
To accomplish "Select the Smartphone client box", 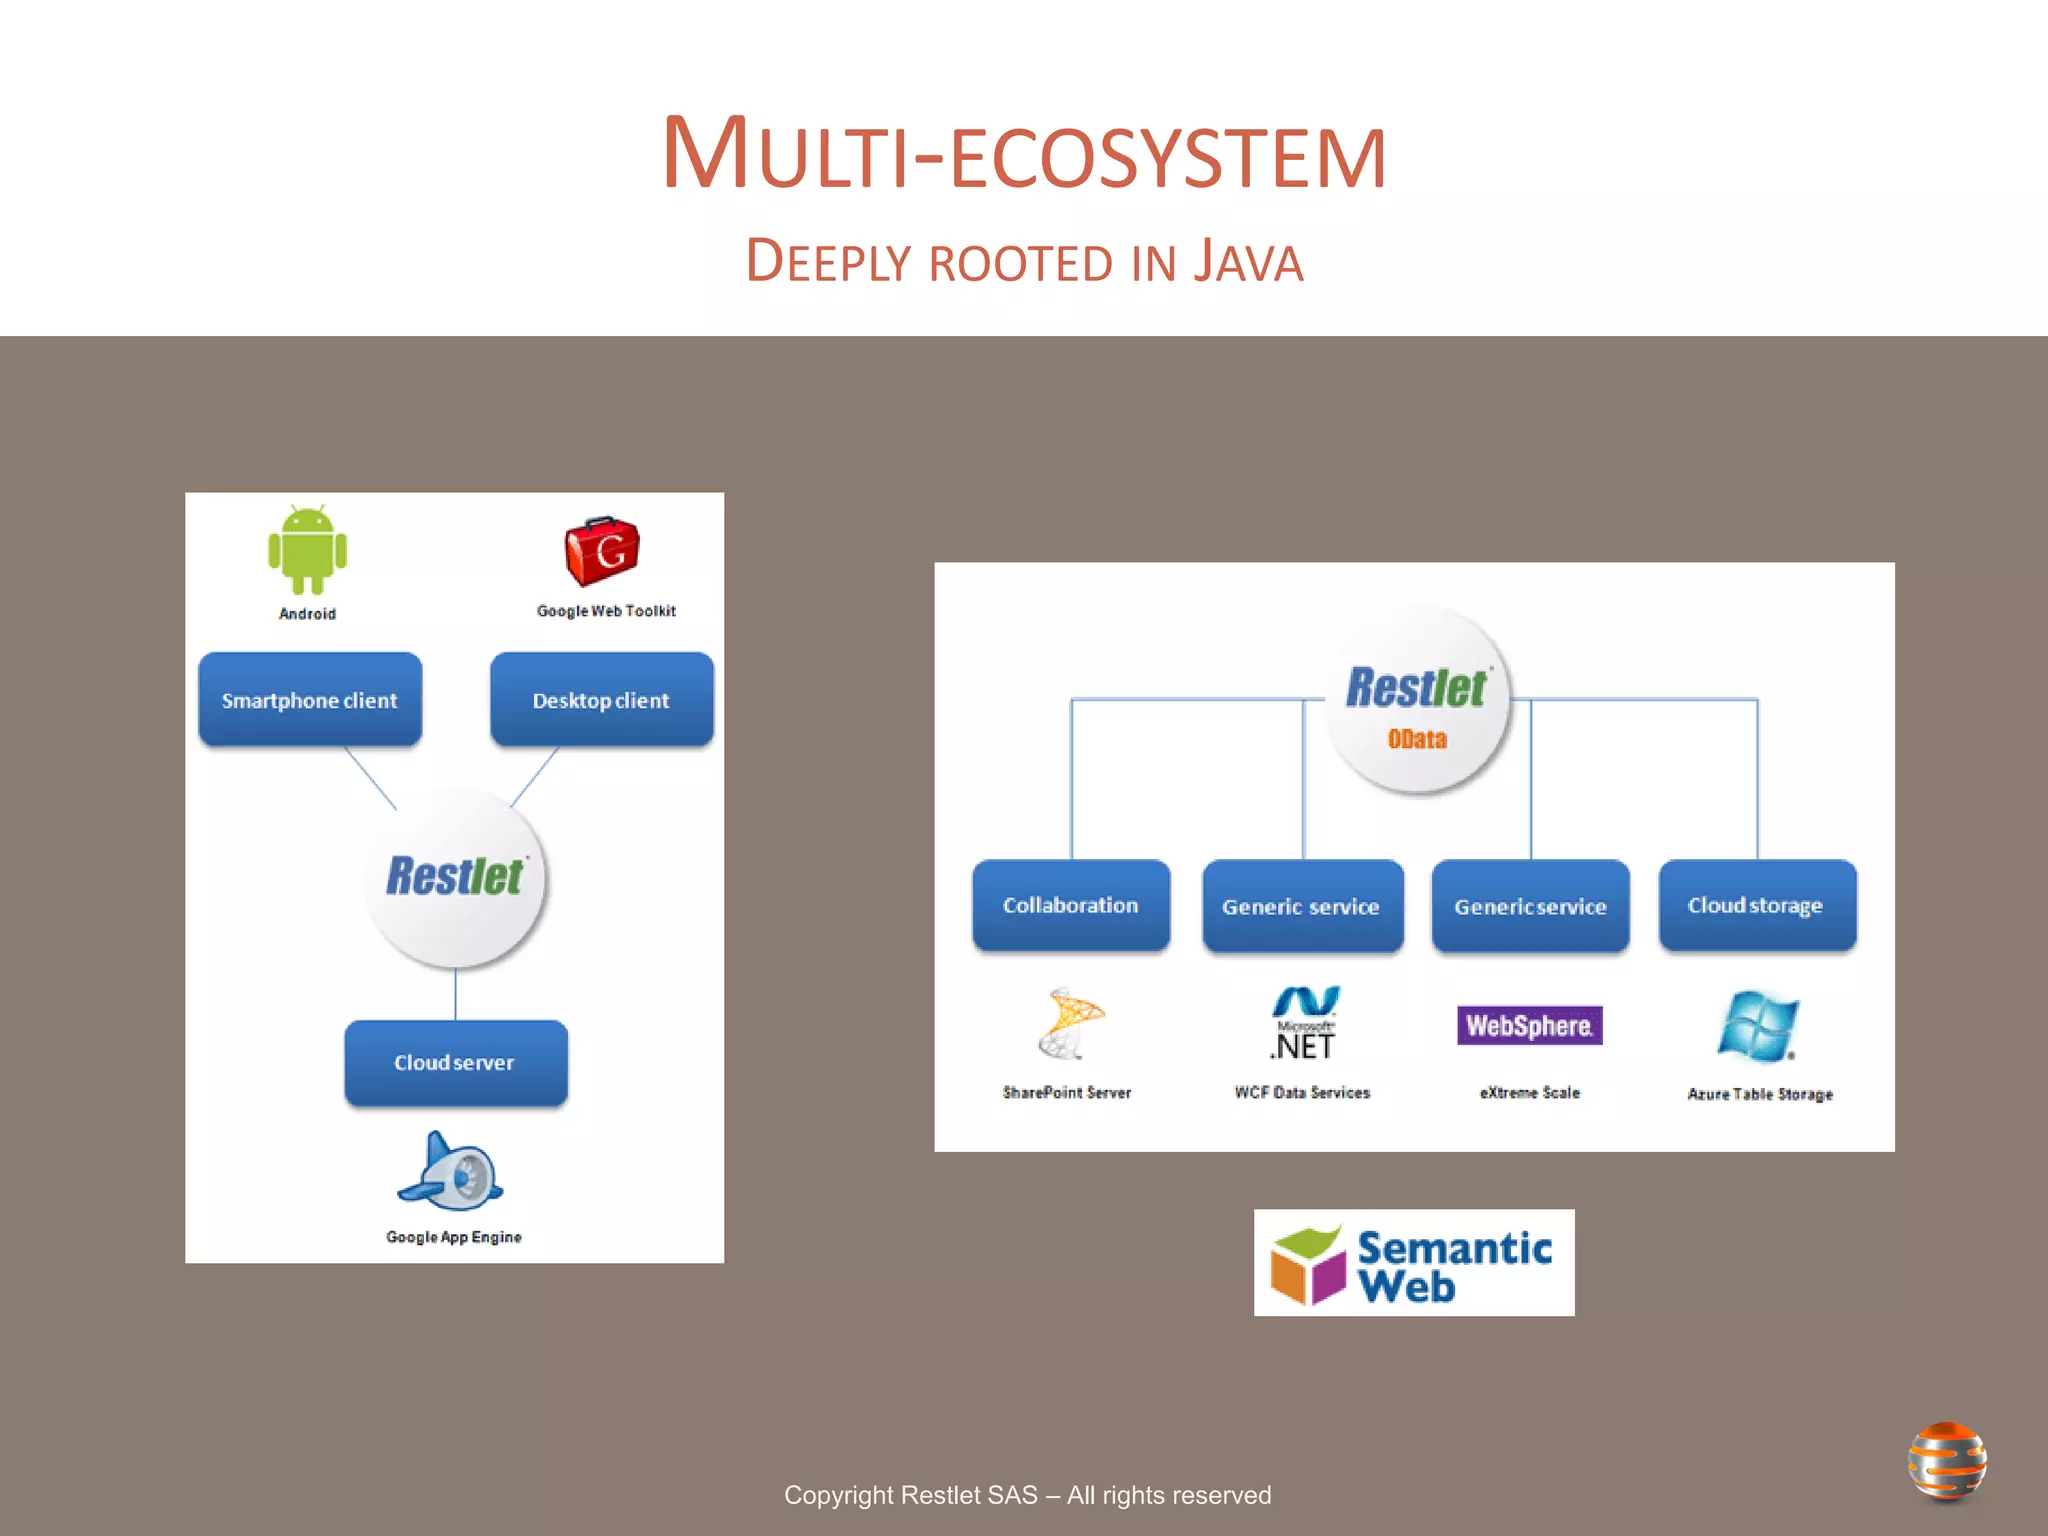I will pos(310,700).
